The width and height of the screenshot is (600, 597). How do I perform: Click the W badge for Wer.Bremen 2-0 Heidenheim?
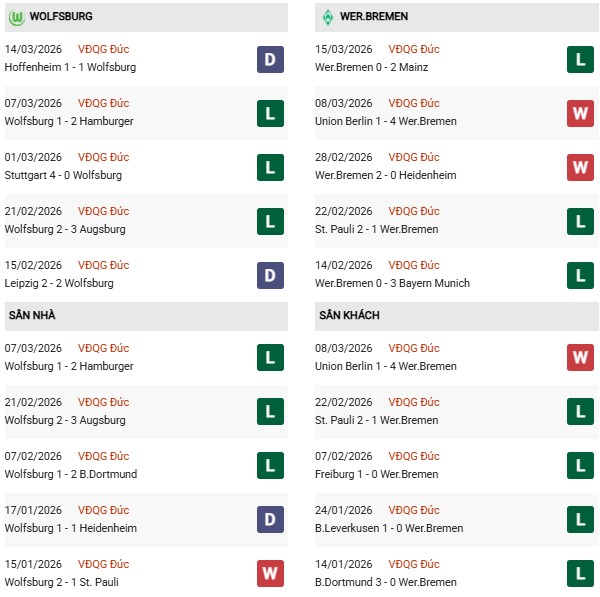point(580,167)
